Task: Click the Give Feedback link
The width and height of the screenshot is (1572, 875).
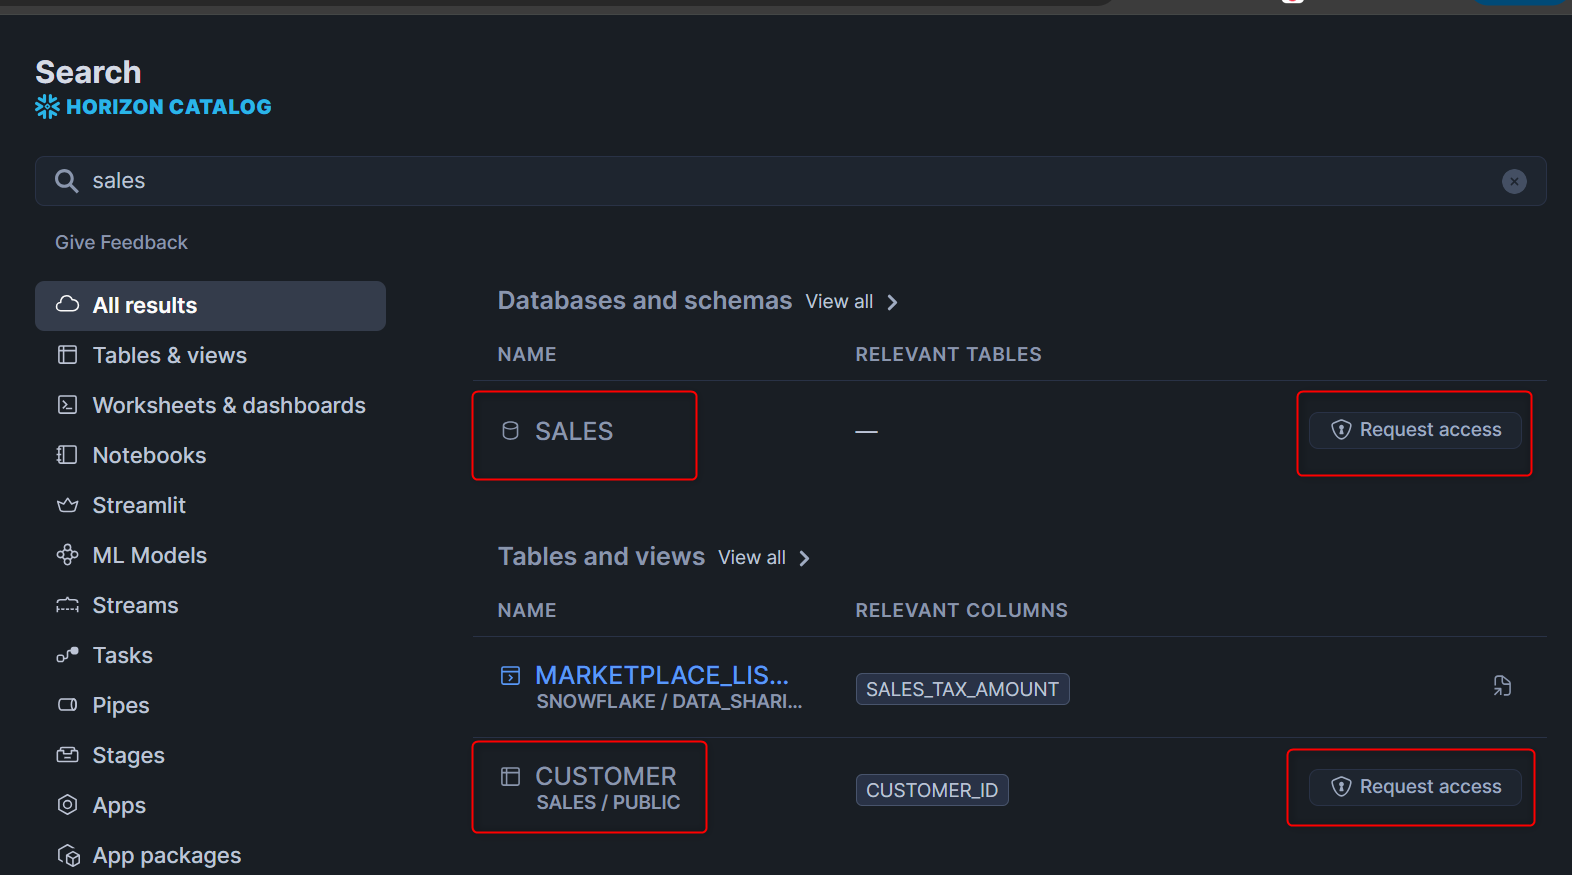Action: 121,243
